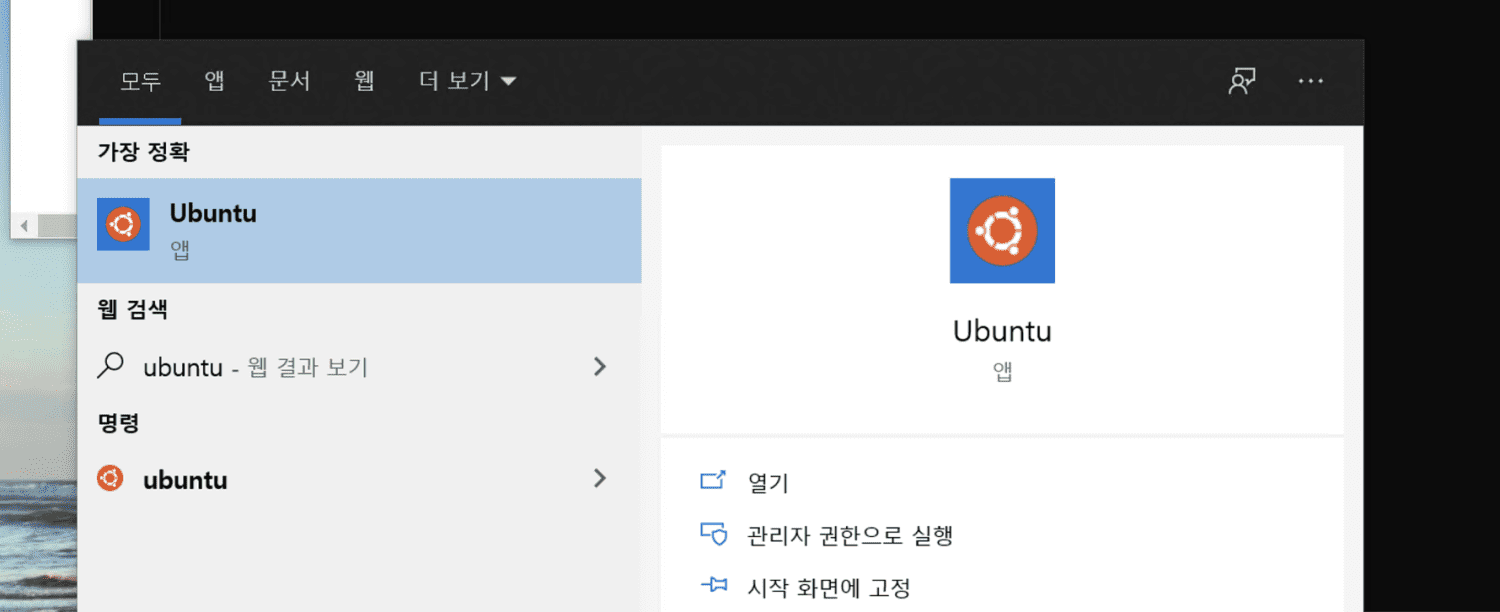The width and height of the screenshot is (1500, 612).
Task: Select 'ubuntu - 웹 결과 보기' suggestion
Action: click(x=256, y=367)
